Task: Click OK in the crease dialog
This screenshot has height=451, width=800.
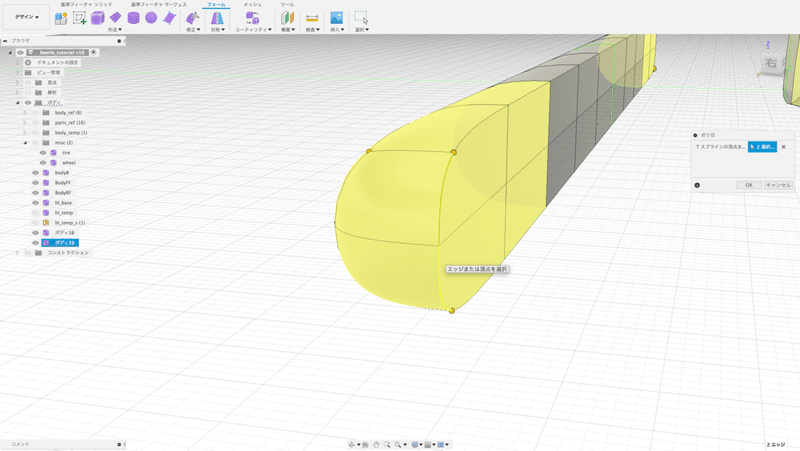Action: tap(749, 185)
